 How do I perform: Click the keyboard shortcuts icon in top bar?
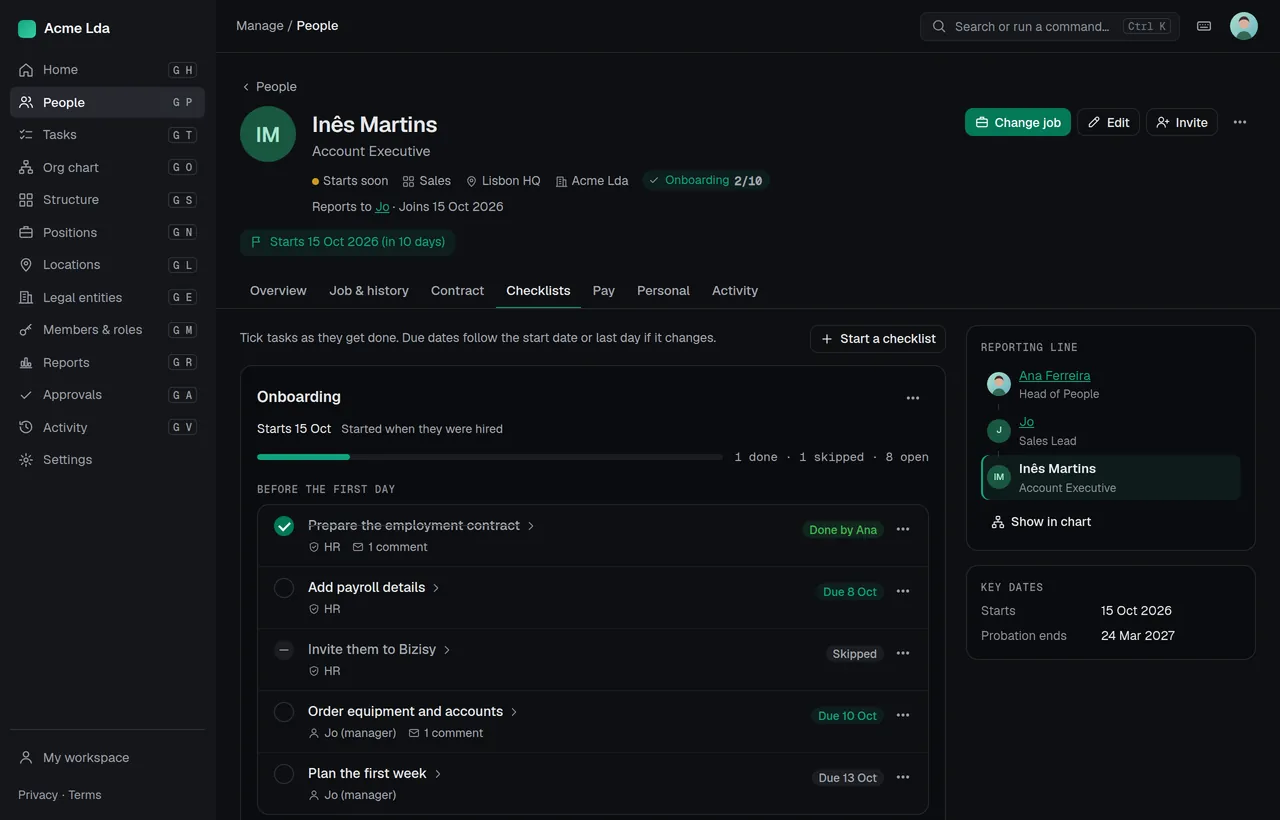click(x=1204, y=26)
